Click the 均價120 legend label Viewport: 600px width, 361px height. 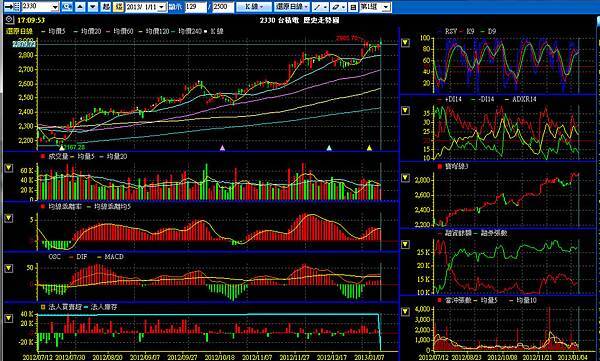coord(158,31)
